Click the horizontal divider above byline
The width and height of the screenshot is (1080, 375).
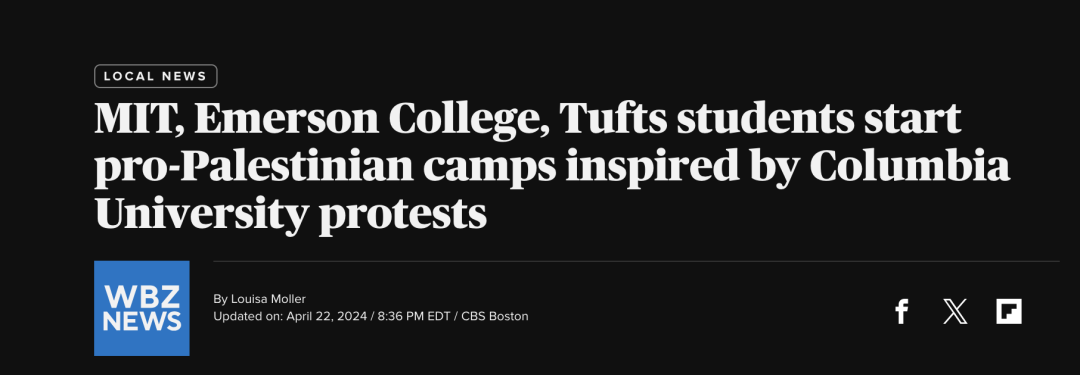pyautogui.click(x=636, y=261)
